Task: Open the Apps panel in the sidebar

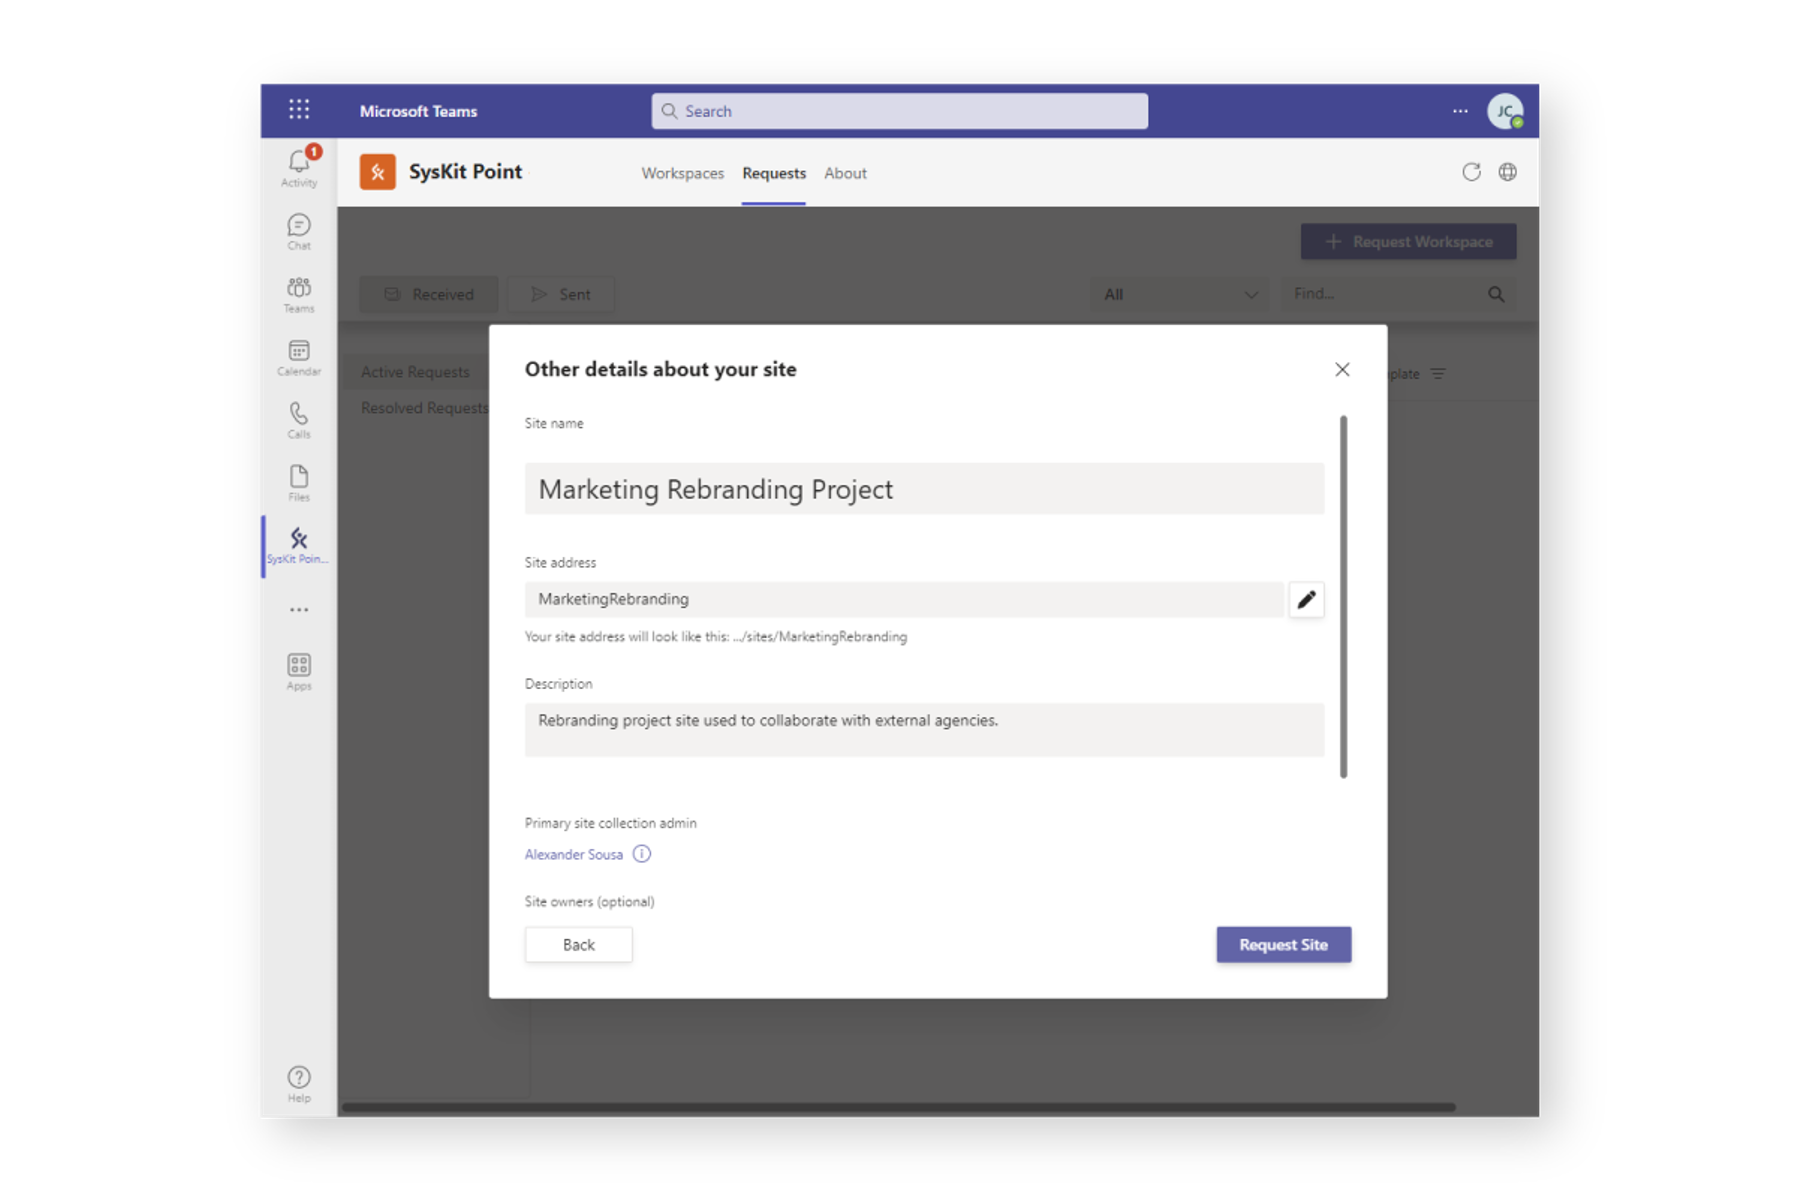Action: coord(297,669)
